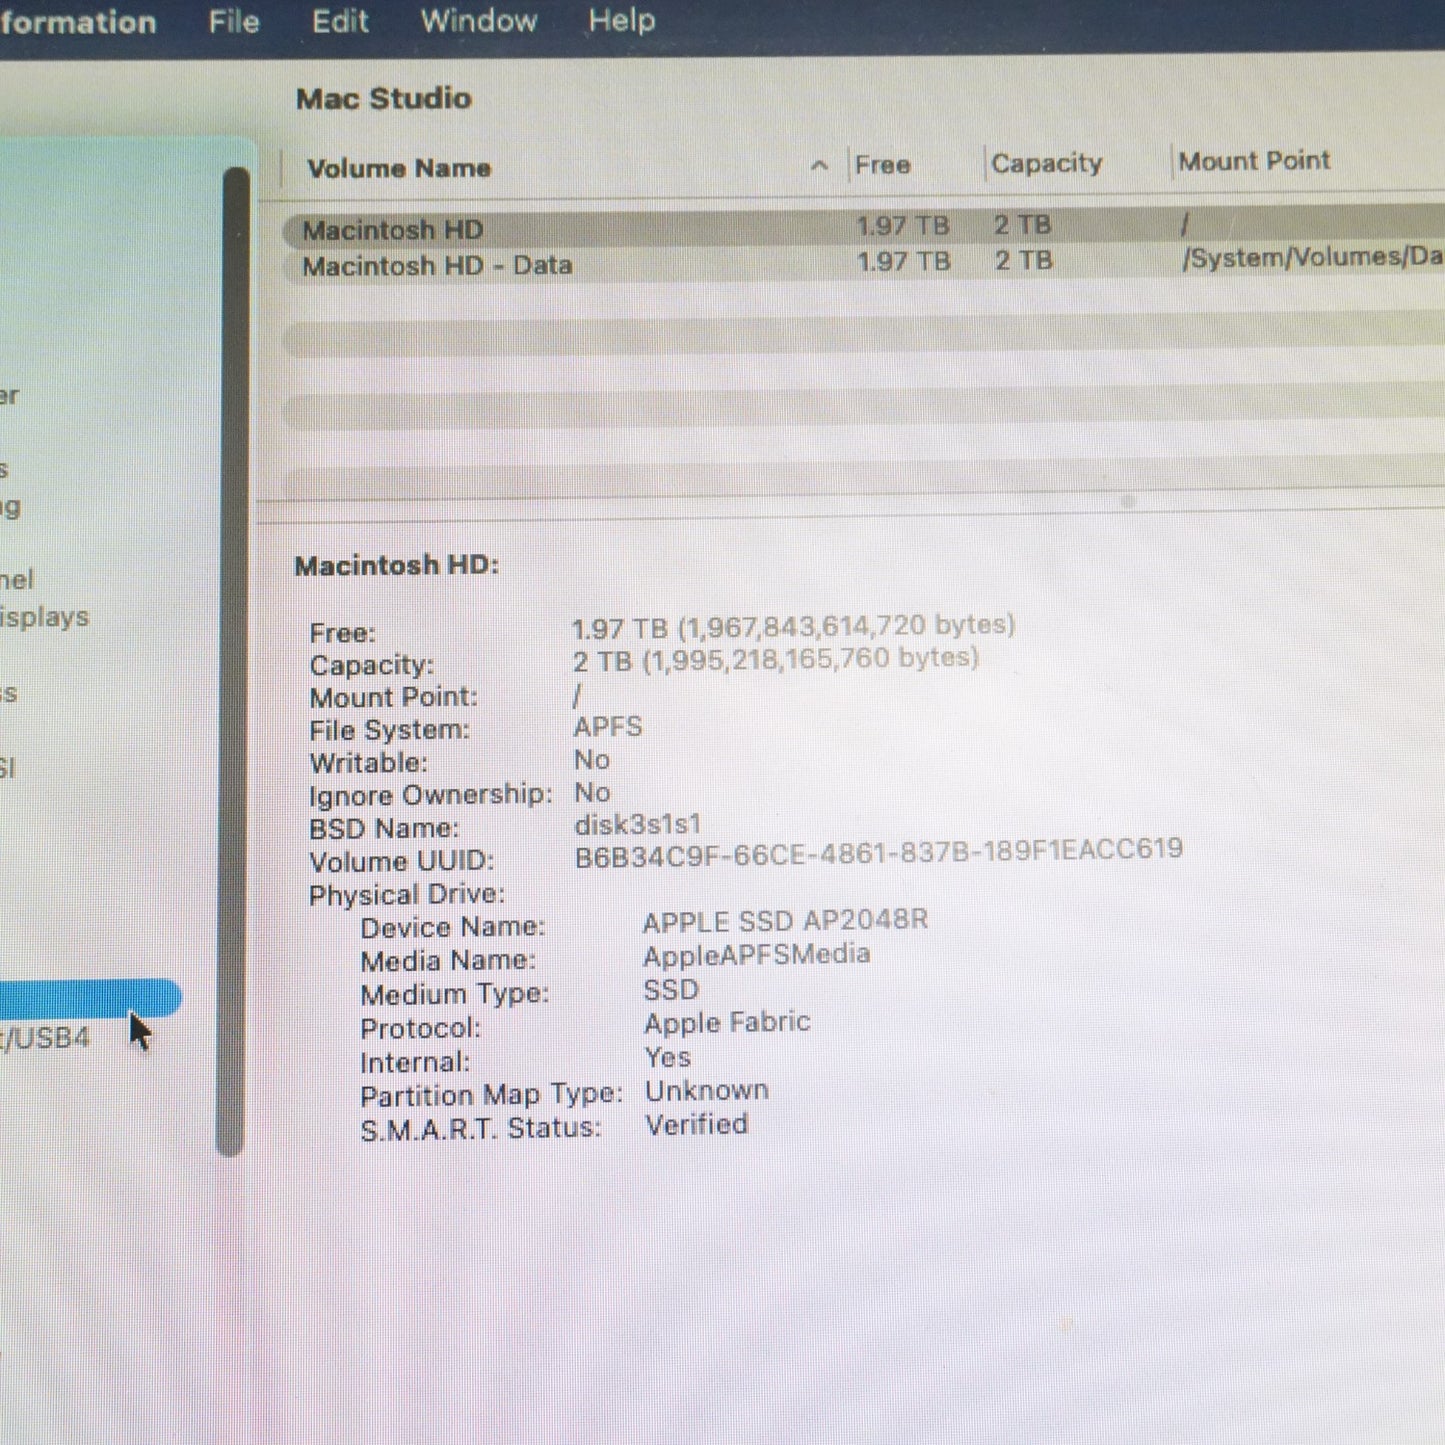Click the APFS file system value
This screenshot has width=1445, height=1445.
point(608,727)
